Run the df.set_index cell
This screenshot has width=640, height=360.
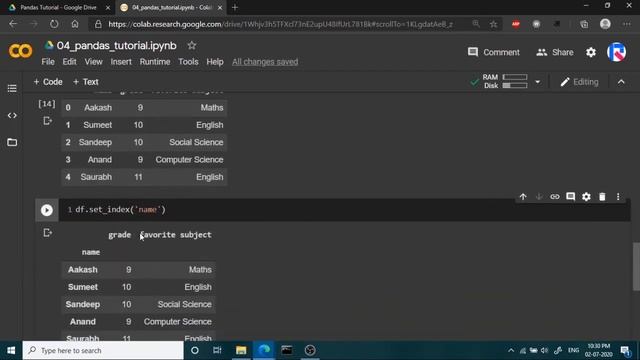tap(47, 210)
